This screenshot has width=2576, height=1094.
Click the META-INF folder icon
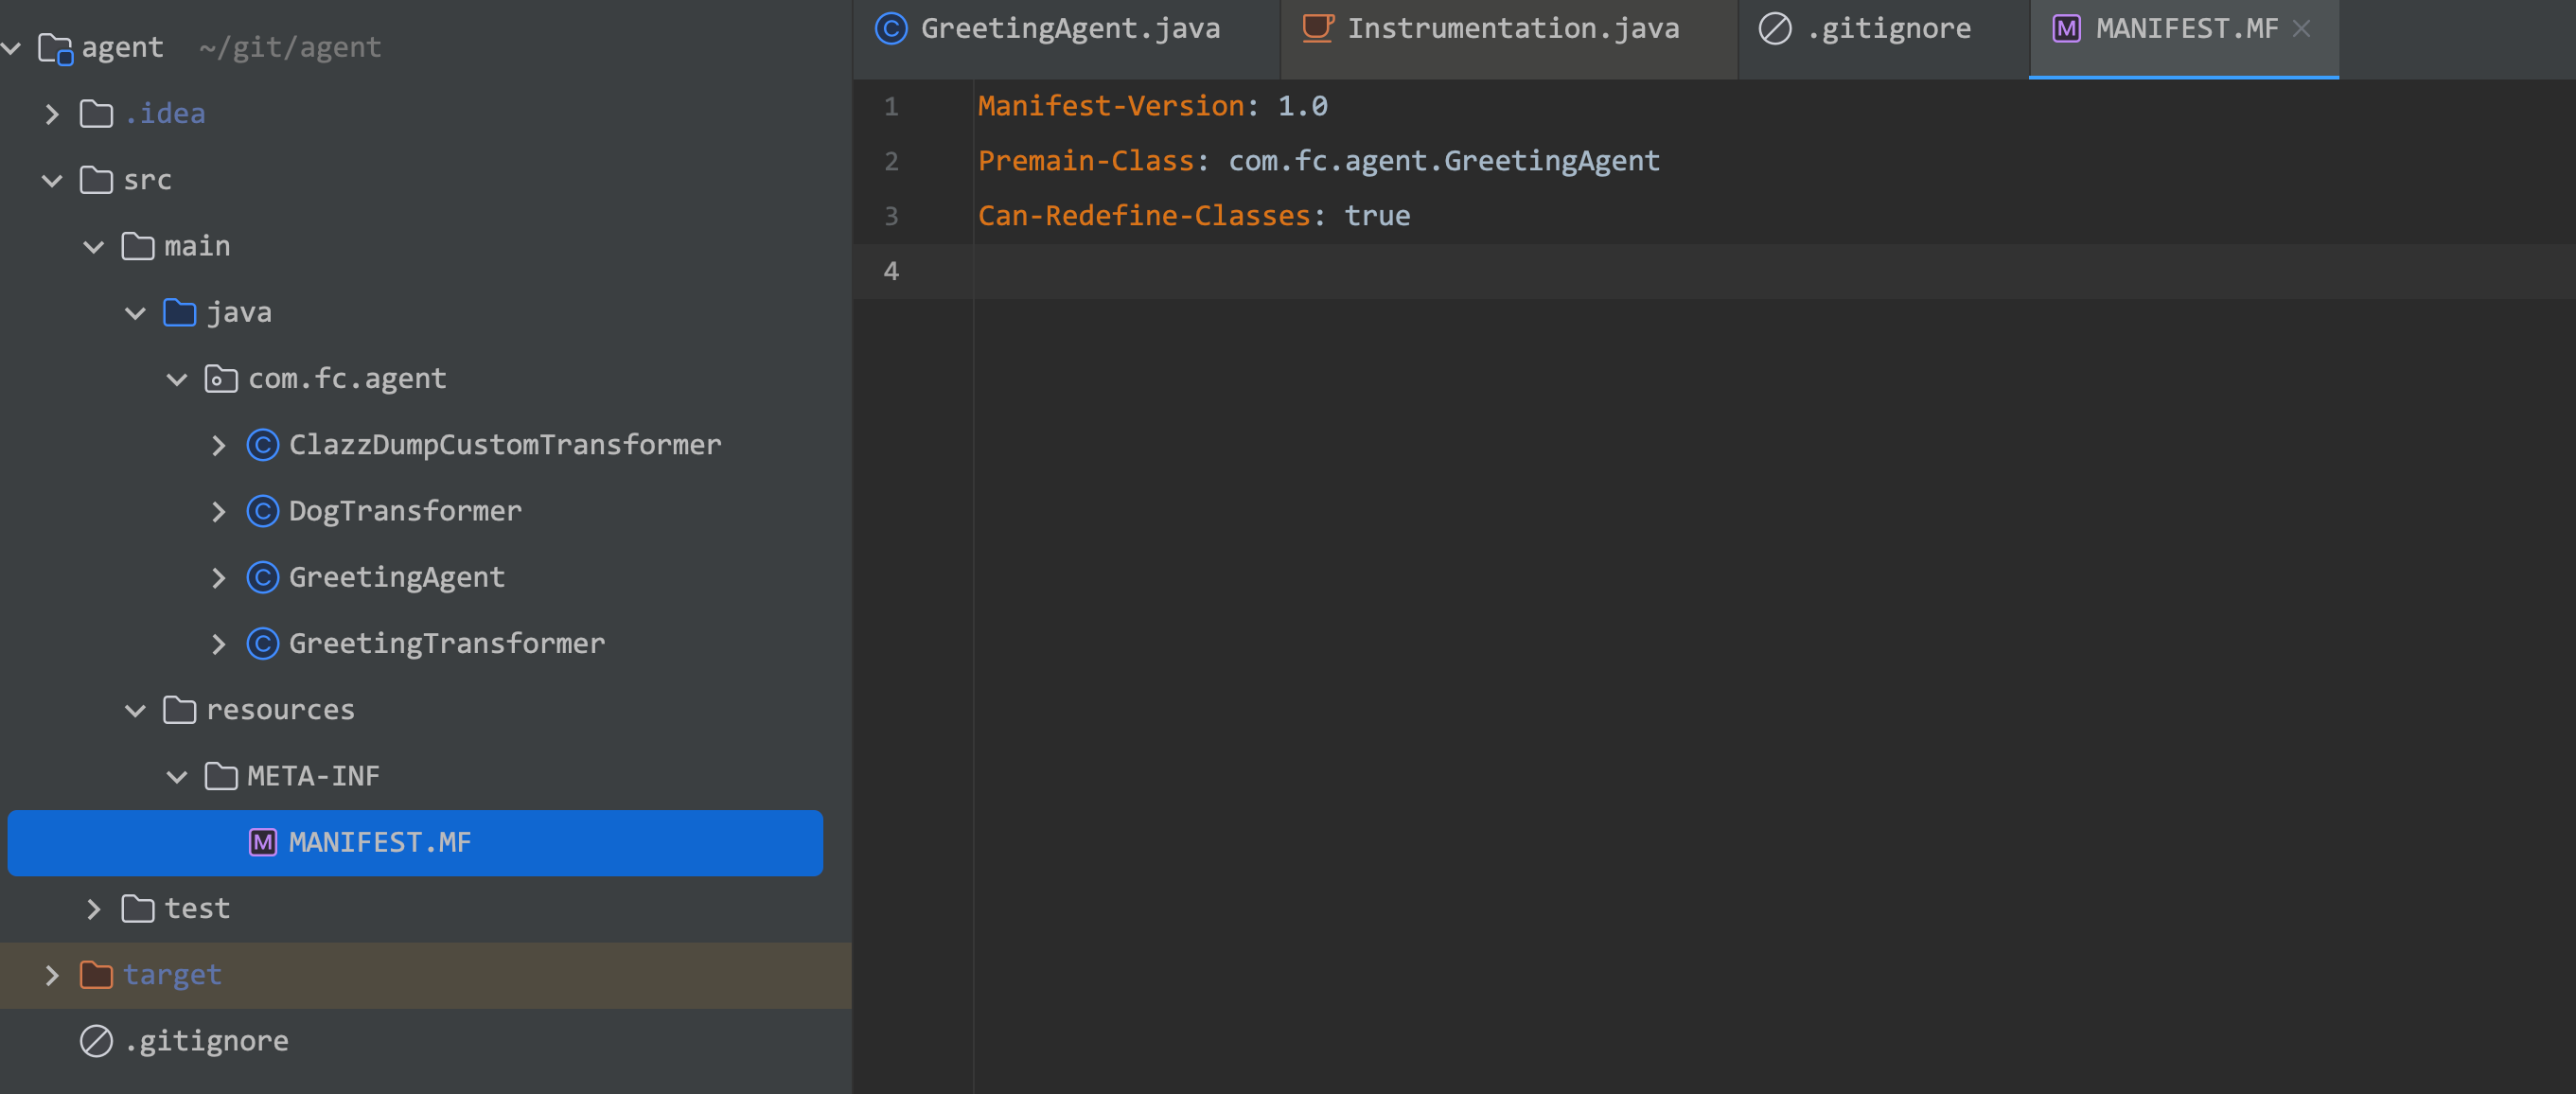point(221,776)
